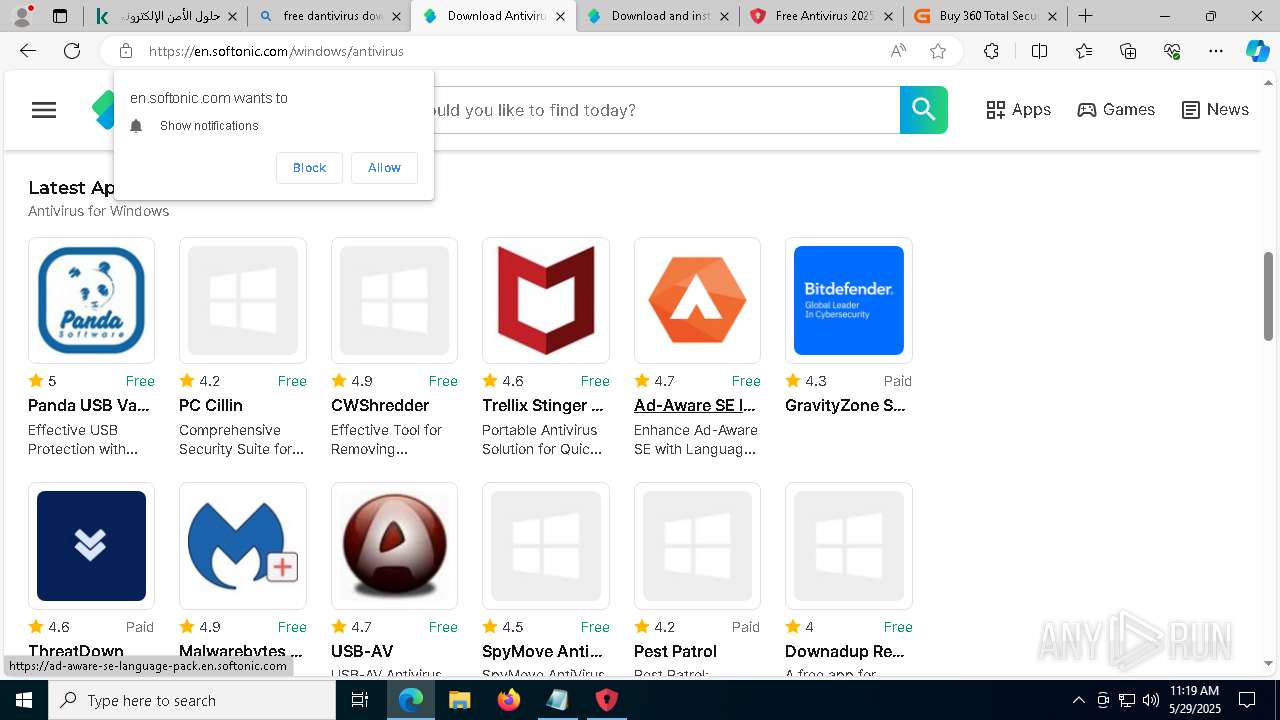The height and width of the screenshot is (720, 1280).
Task: Click the site search input field
Action: (666, 110)
